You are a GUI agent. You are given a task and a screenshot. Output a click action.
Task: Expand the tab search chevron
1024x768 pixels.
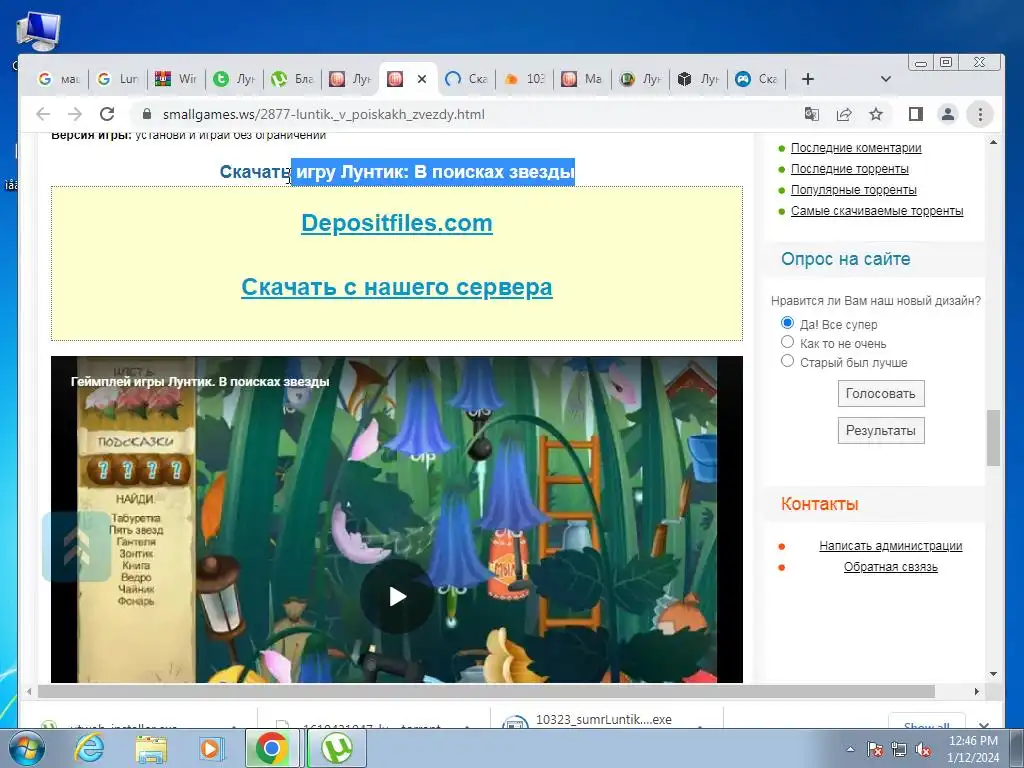point(886,79)
